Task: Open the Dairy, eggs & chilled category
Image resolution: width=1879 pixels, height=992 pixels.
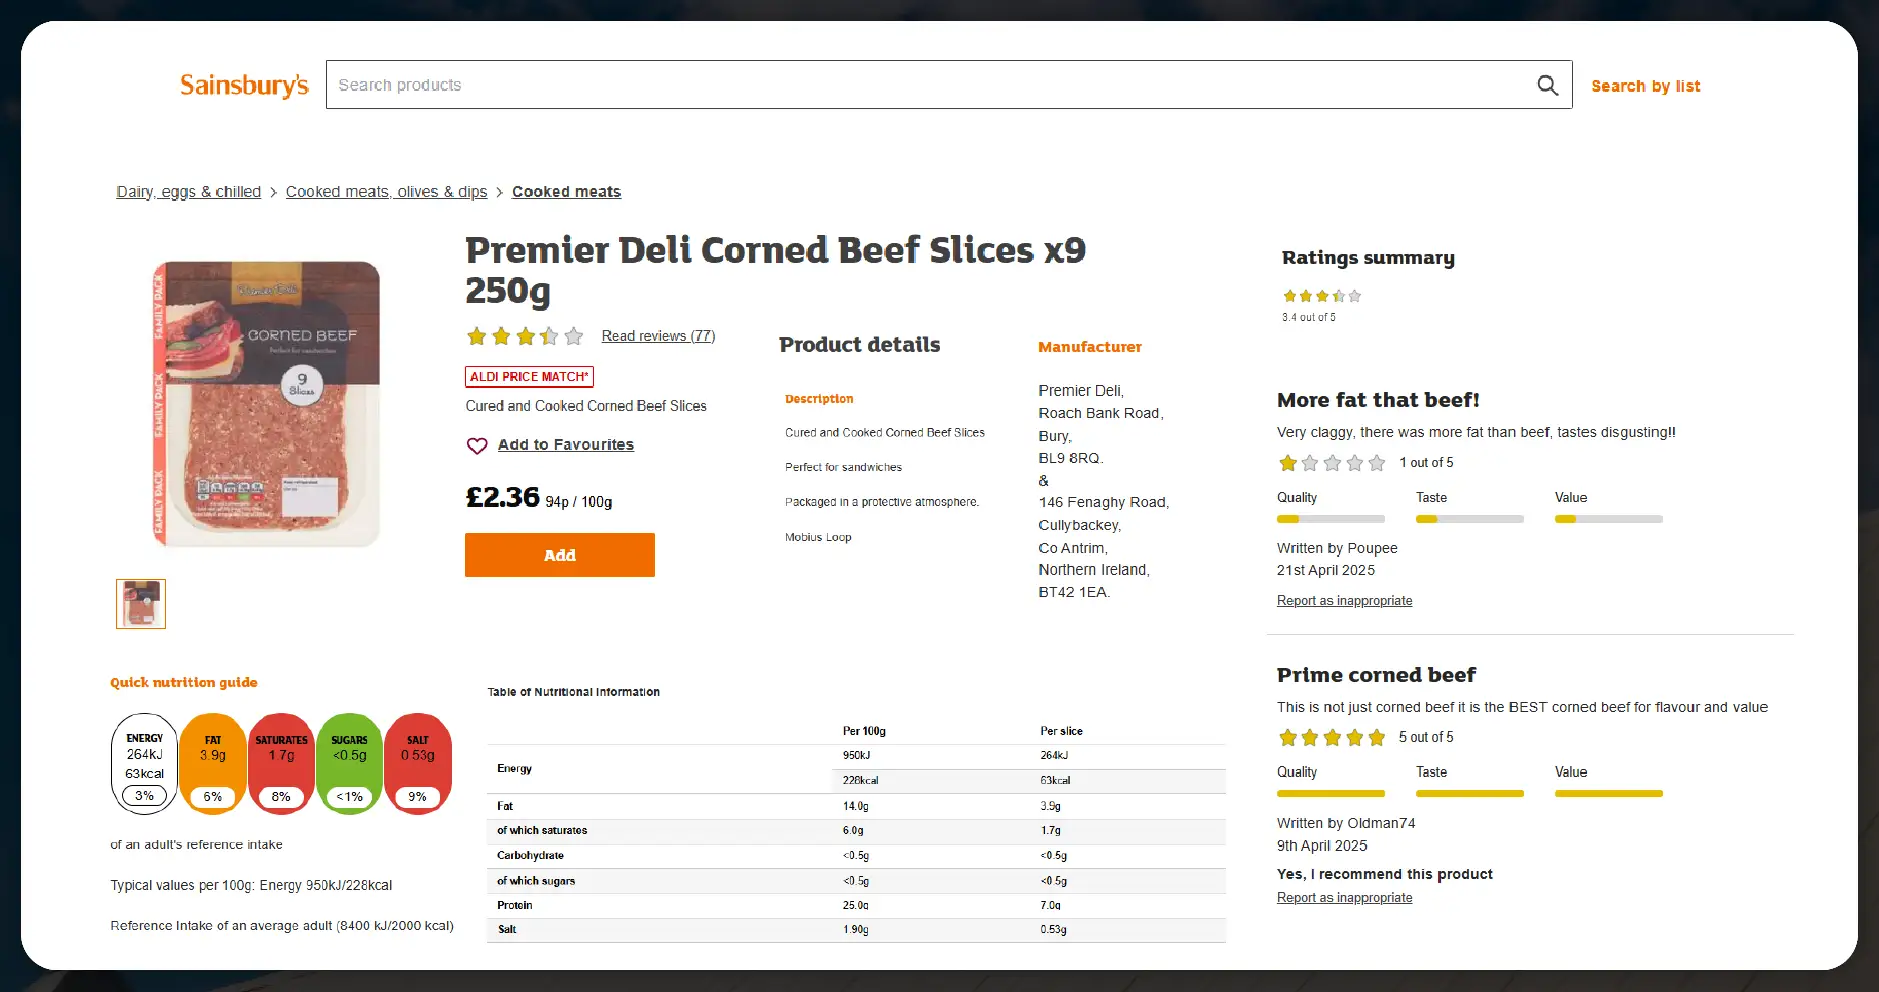Action: (x=188, y=191)
